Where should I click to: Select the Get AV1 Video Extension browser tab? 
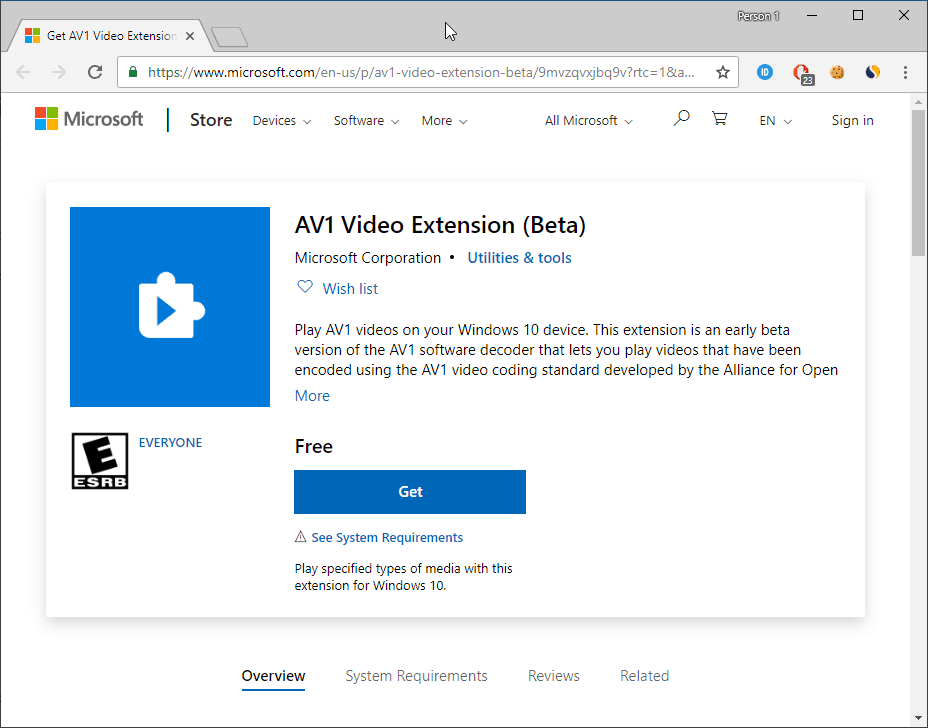coord(109,36)
